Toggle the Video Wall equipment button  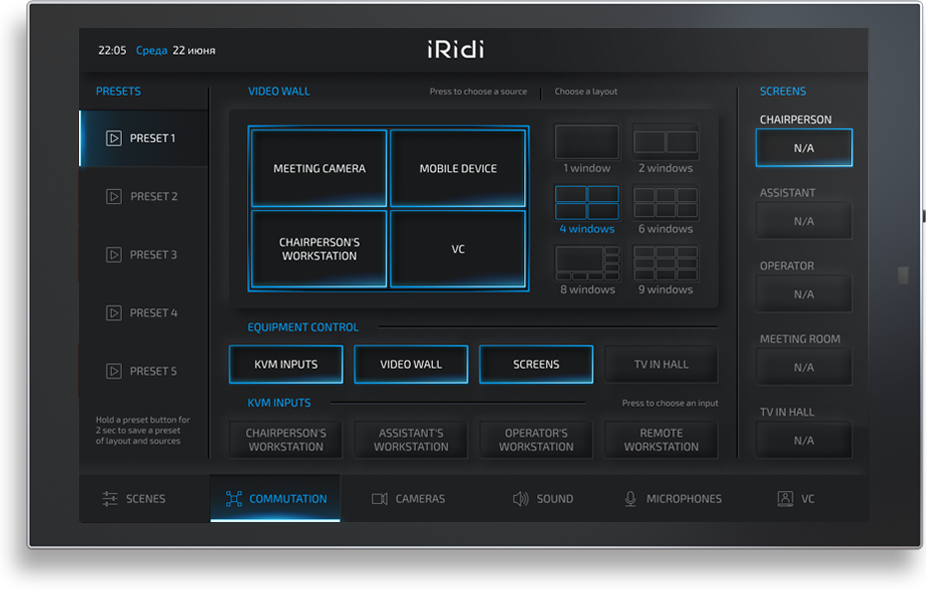click(411, 365)
